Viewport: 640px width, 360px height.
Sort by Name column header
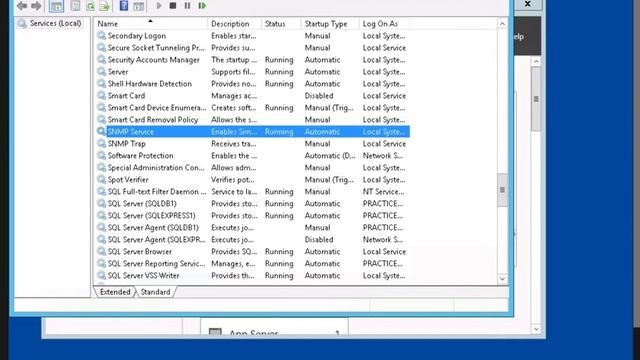tap(151, 24)
